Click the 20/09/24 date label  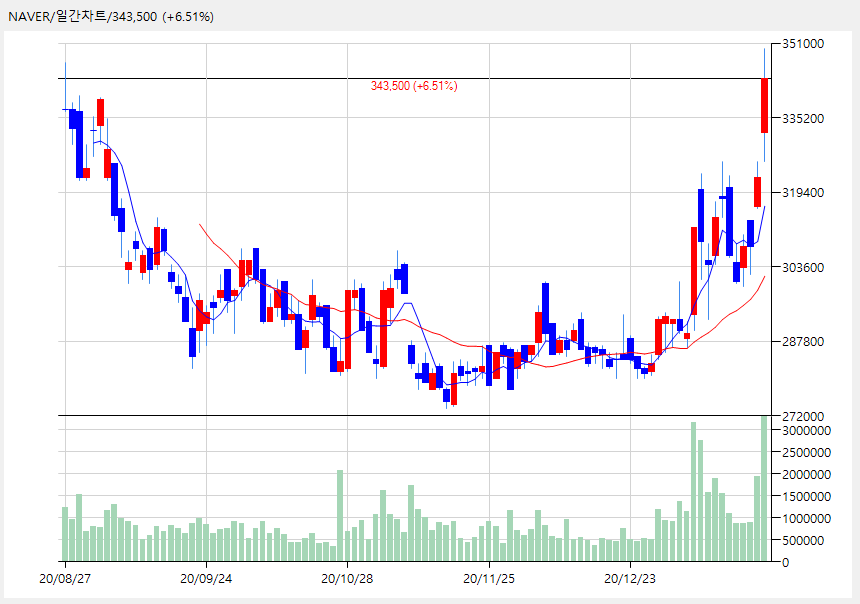click(x=206, y=579)
